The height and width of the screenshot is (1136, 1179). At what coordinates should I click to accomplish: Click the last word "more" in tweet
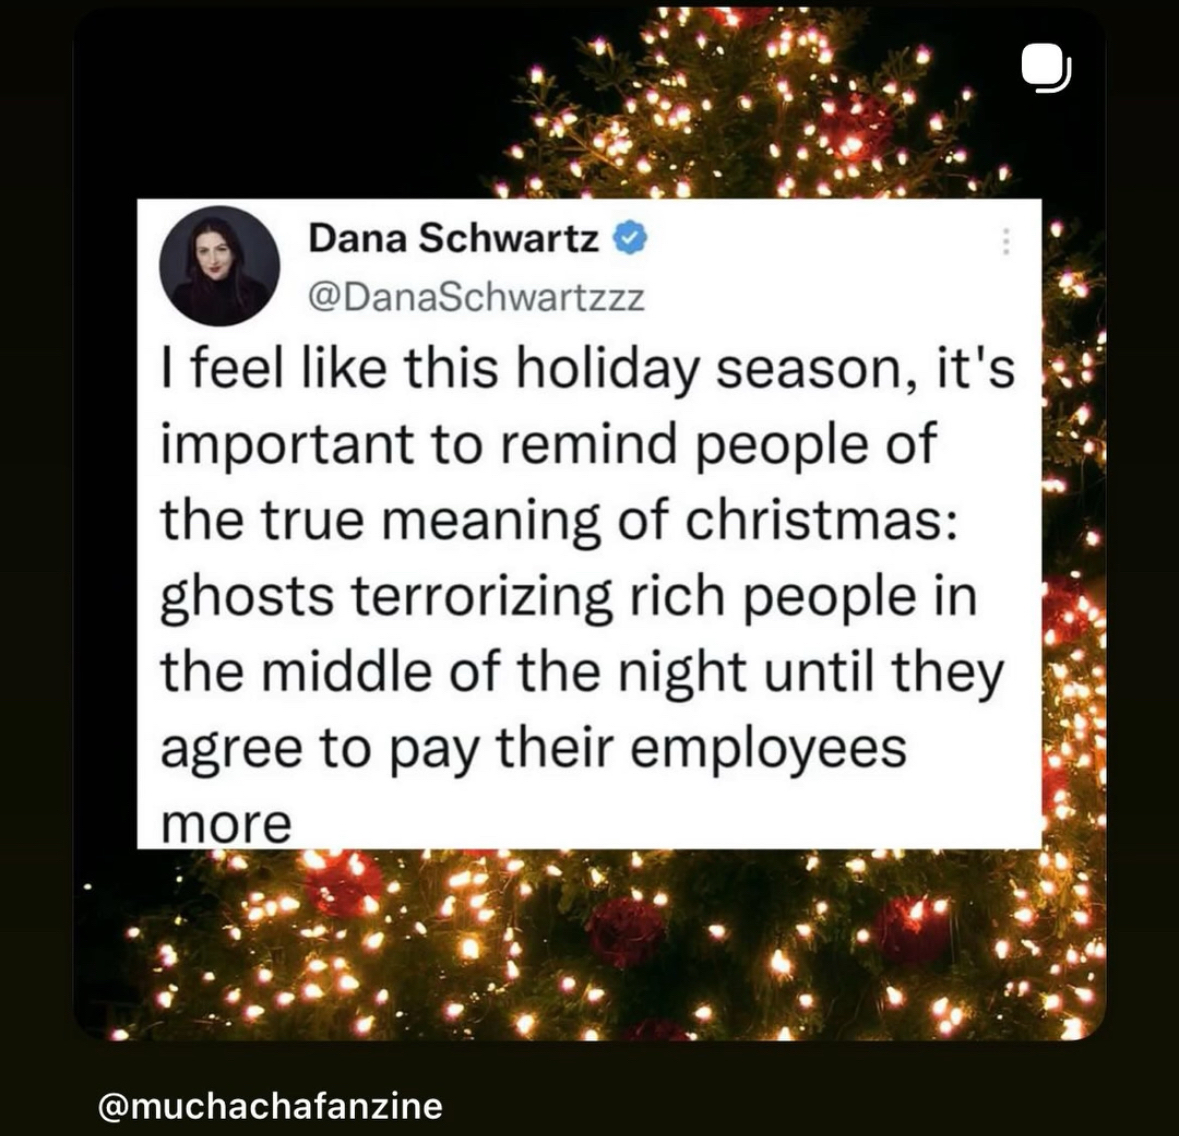pos(226,824)
